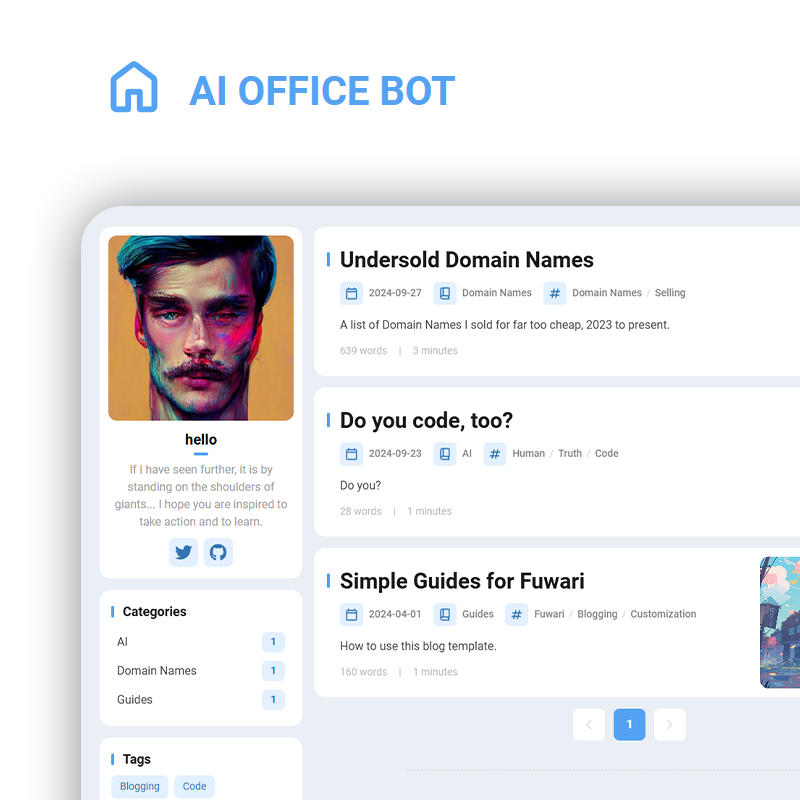Select the Fuwari tag
Image resolution: width=800 pixels, height=800 pixels.
click(549, 614)
